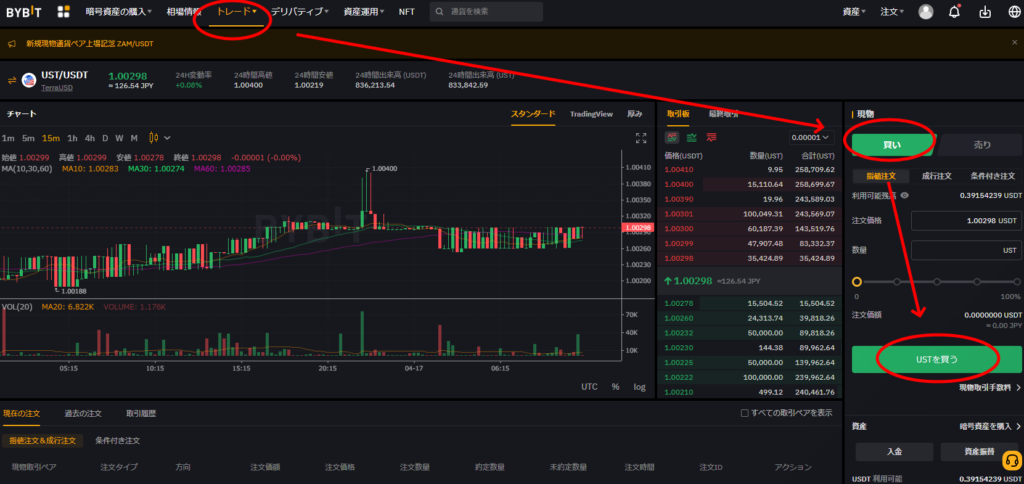Show combined buy and sell order book
The width and height of the screenshot is (1024, 484).
[671, 137]
